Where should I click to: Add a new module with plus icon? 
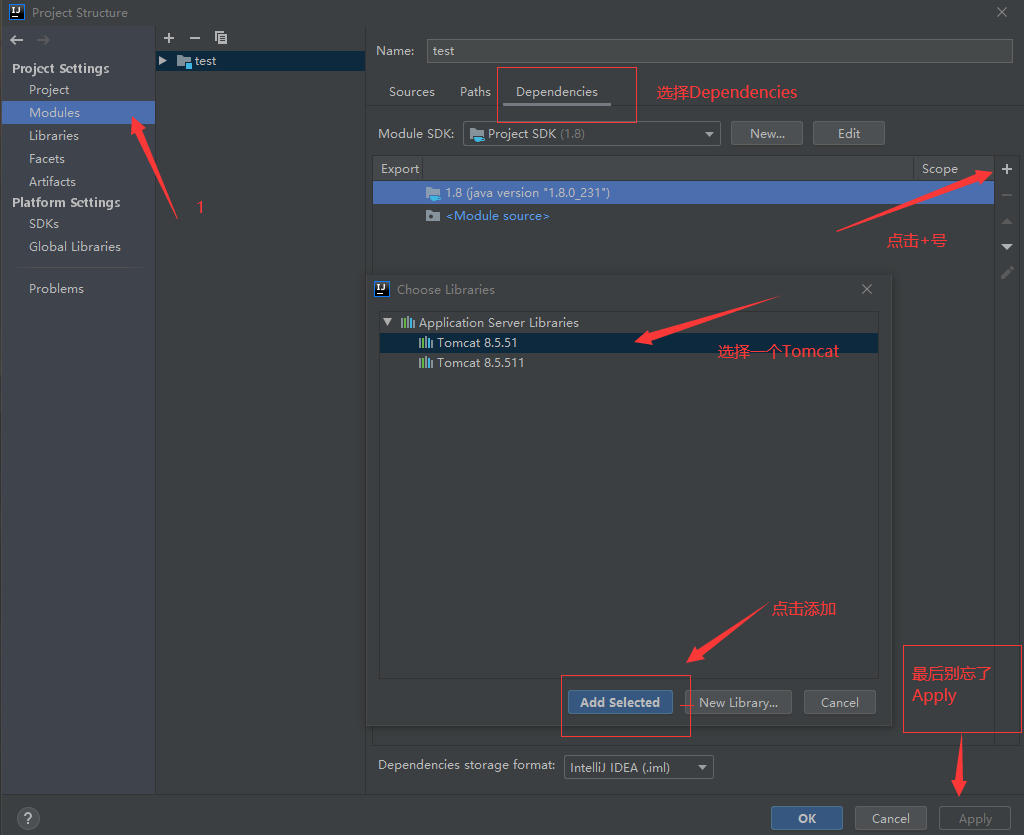[x=169, y=38]
